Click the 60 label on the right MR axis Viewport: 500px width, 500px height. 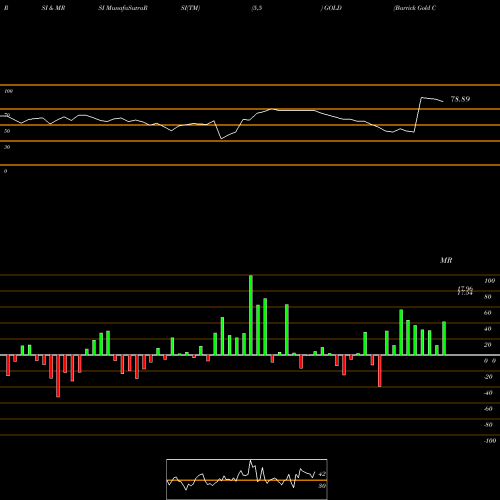point(488,313)
